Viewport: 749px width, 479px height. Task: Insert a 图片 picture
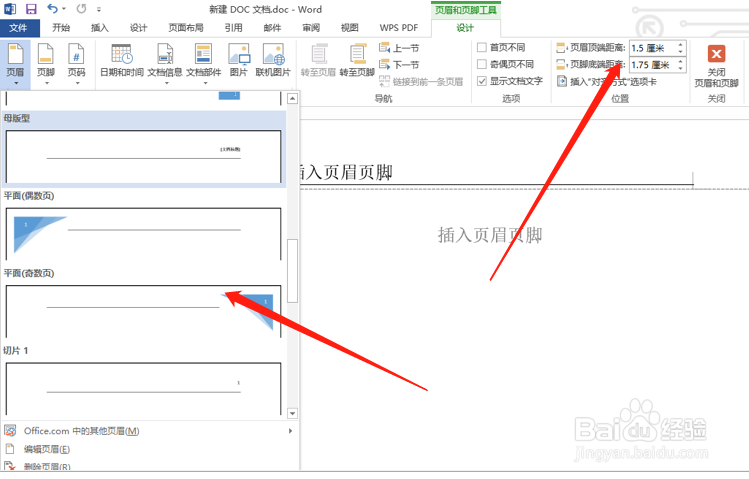click(x=238, y=61)
